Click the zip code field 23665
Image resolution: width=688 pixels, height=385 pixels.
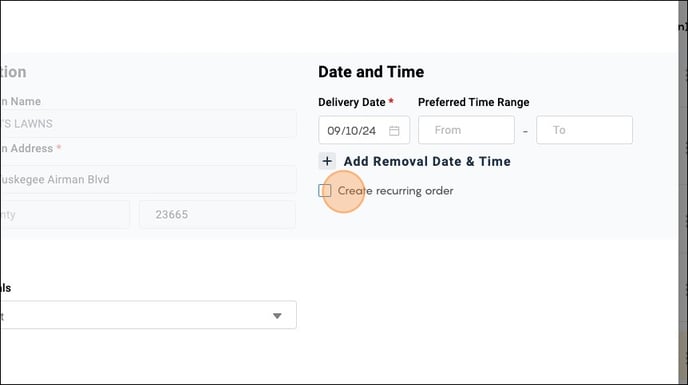217,214
